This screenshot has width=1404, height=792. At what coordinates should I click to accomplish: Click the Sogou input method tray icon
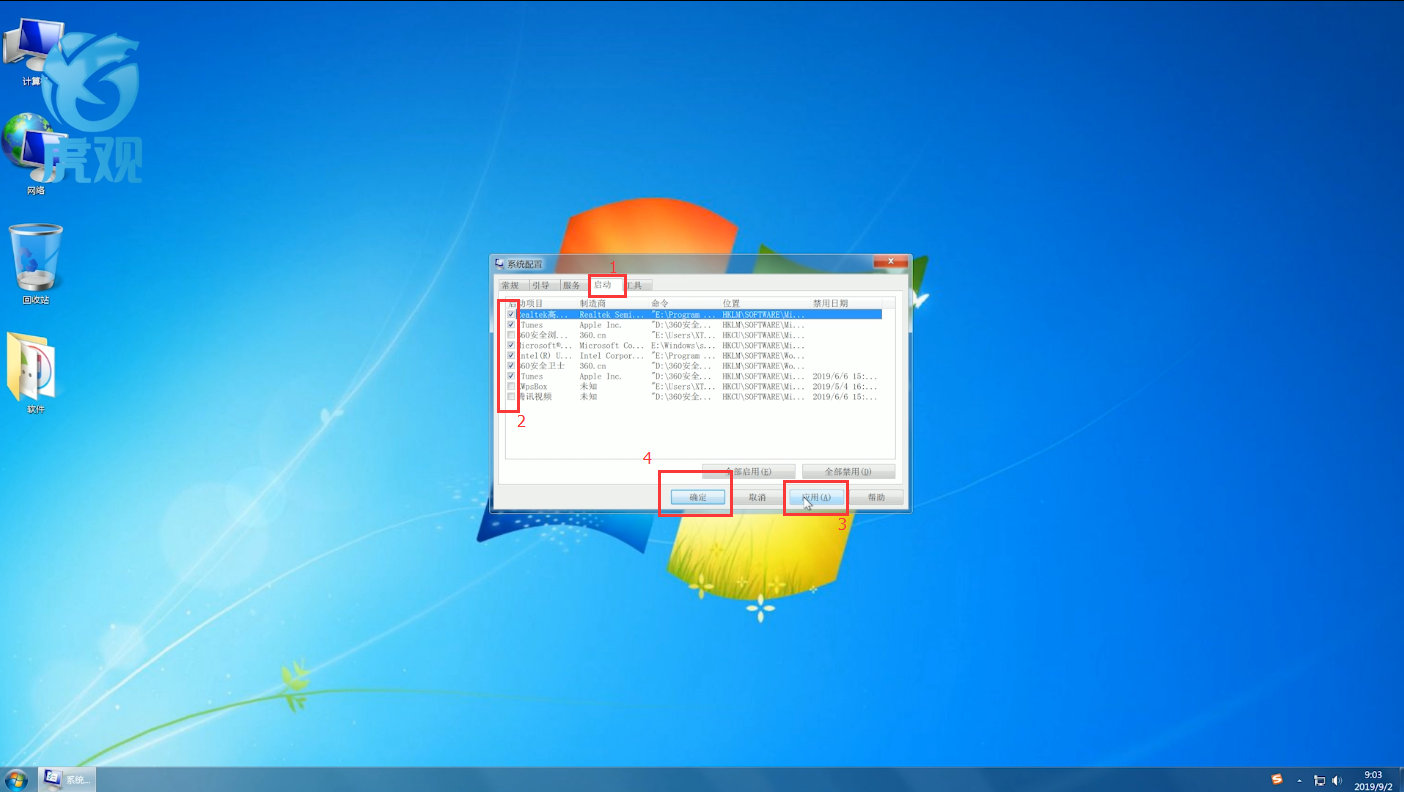pos(1277,779)
